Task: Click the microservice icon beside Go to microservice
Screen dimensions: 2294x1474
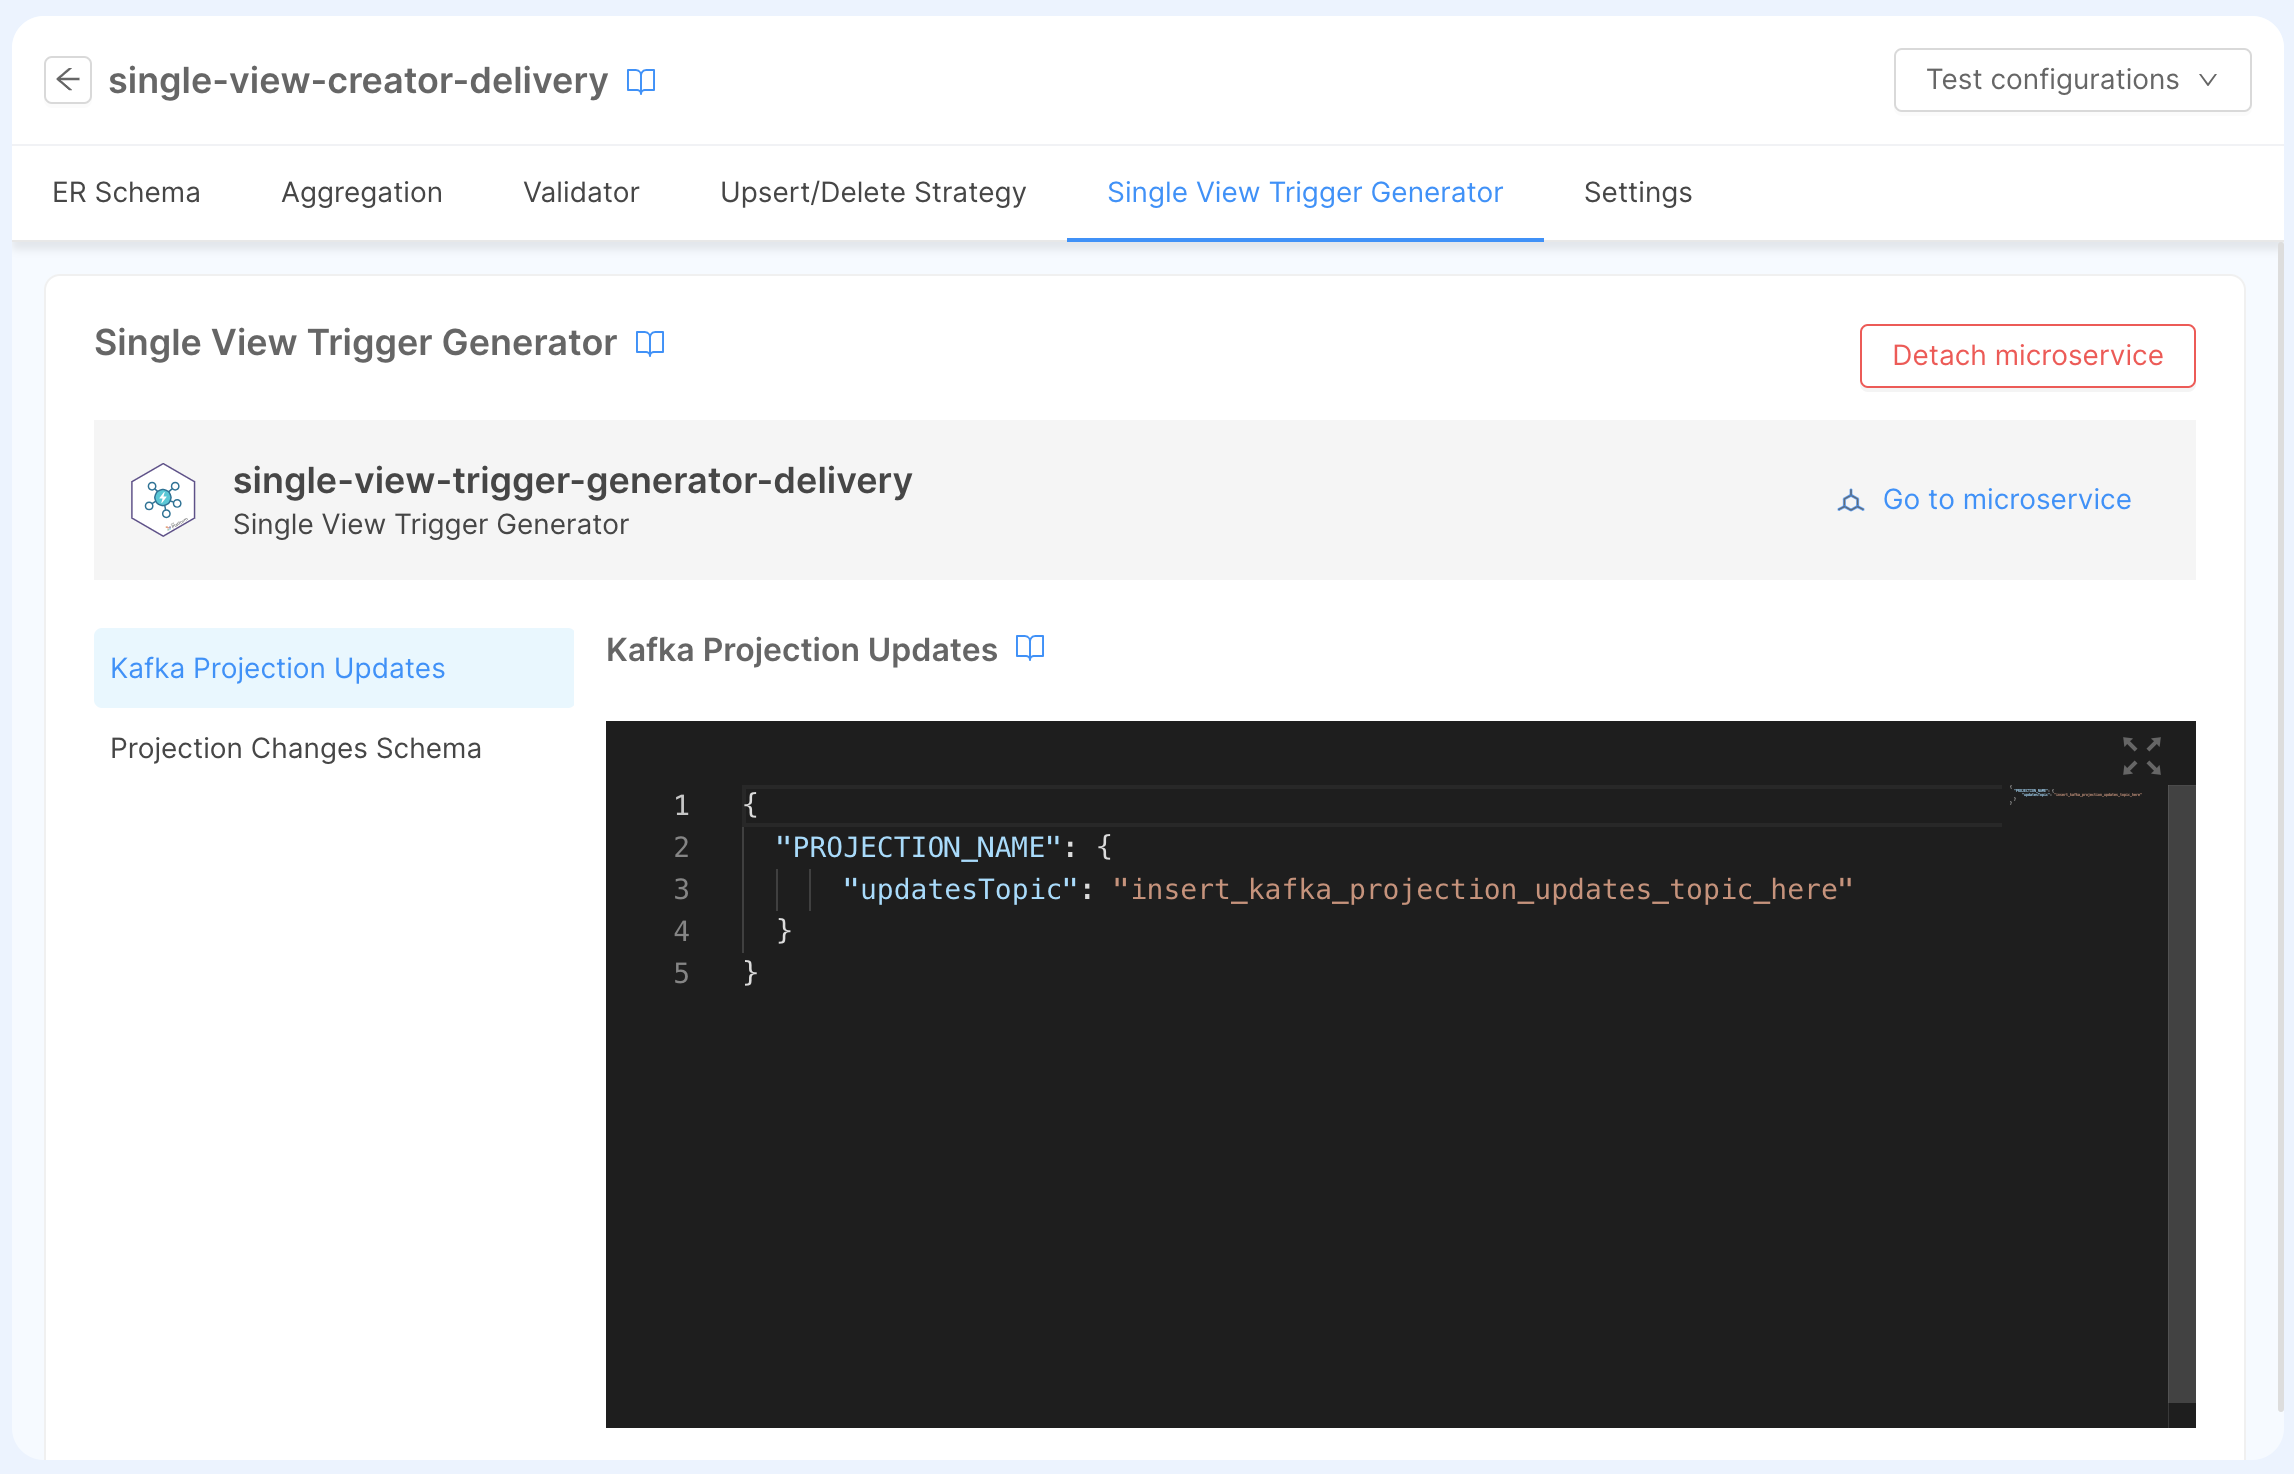Action: pos(1851,500)
